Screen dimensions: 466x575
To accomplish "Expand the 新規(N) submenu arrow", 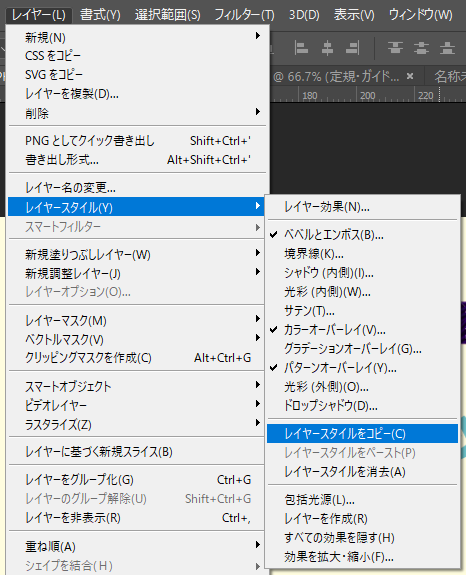I will click(x=258, y=36).
